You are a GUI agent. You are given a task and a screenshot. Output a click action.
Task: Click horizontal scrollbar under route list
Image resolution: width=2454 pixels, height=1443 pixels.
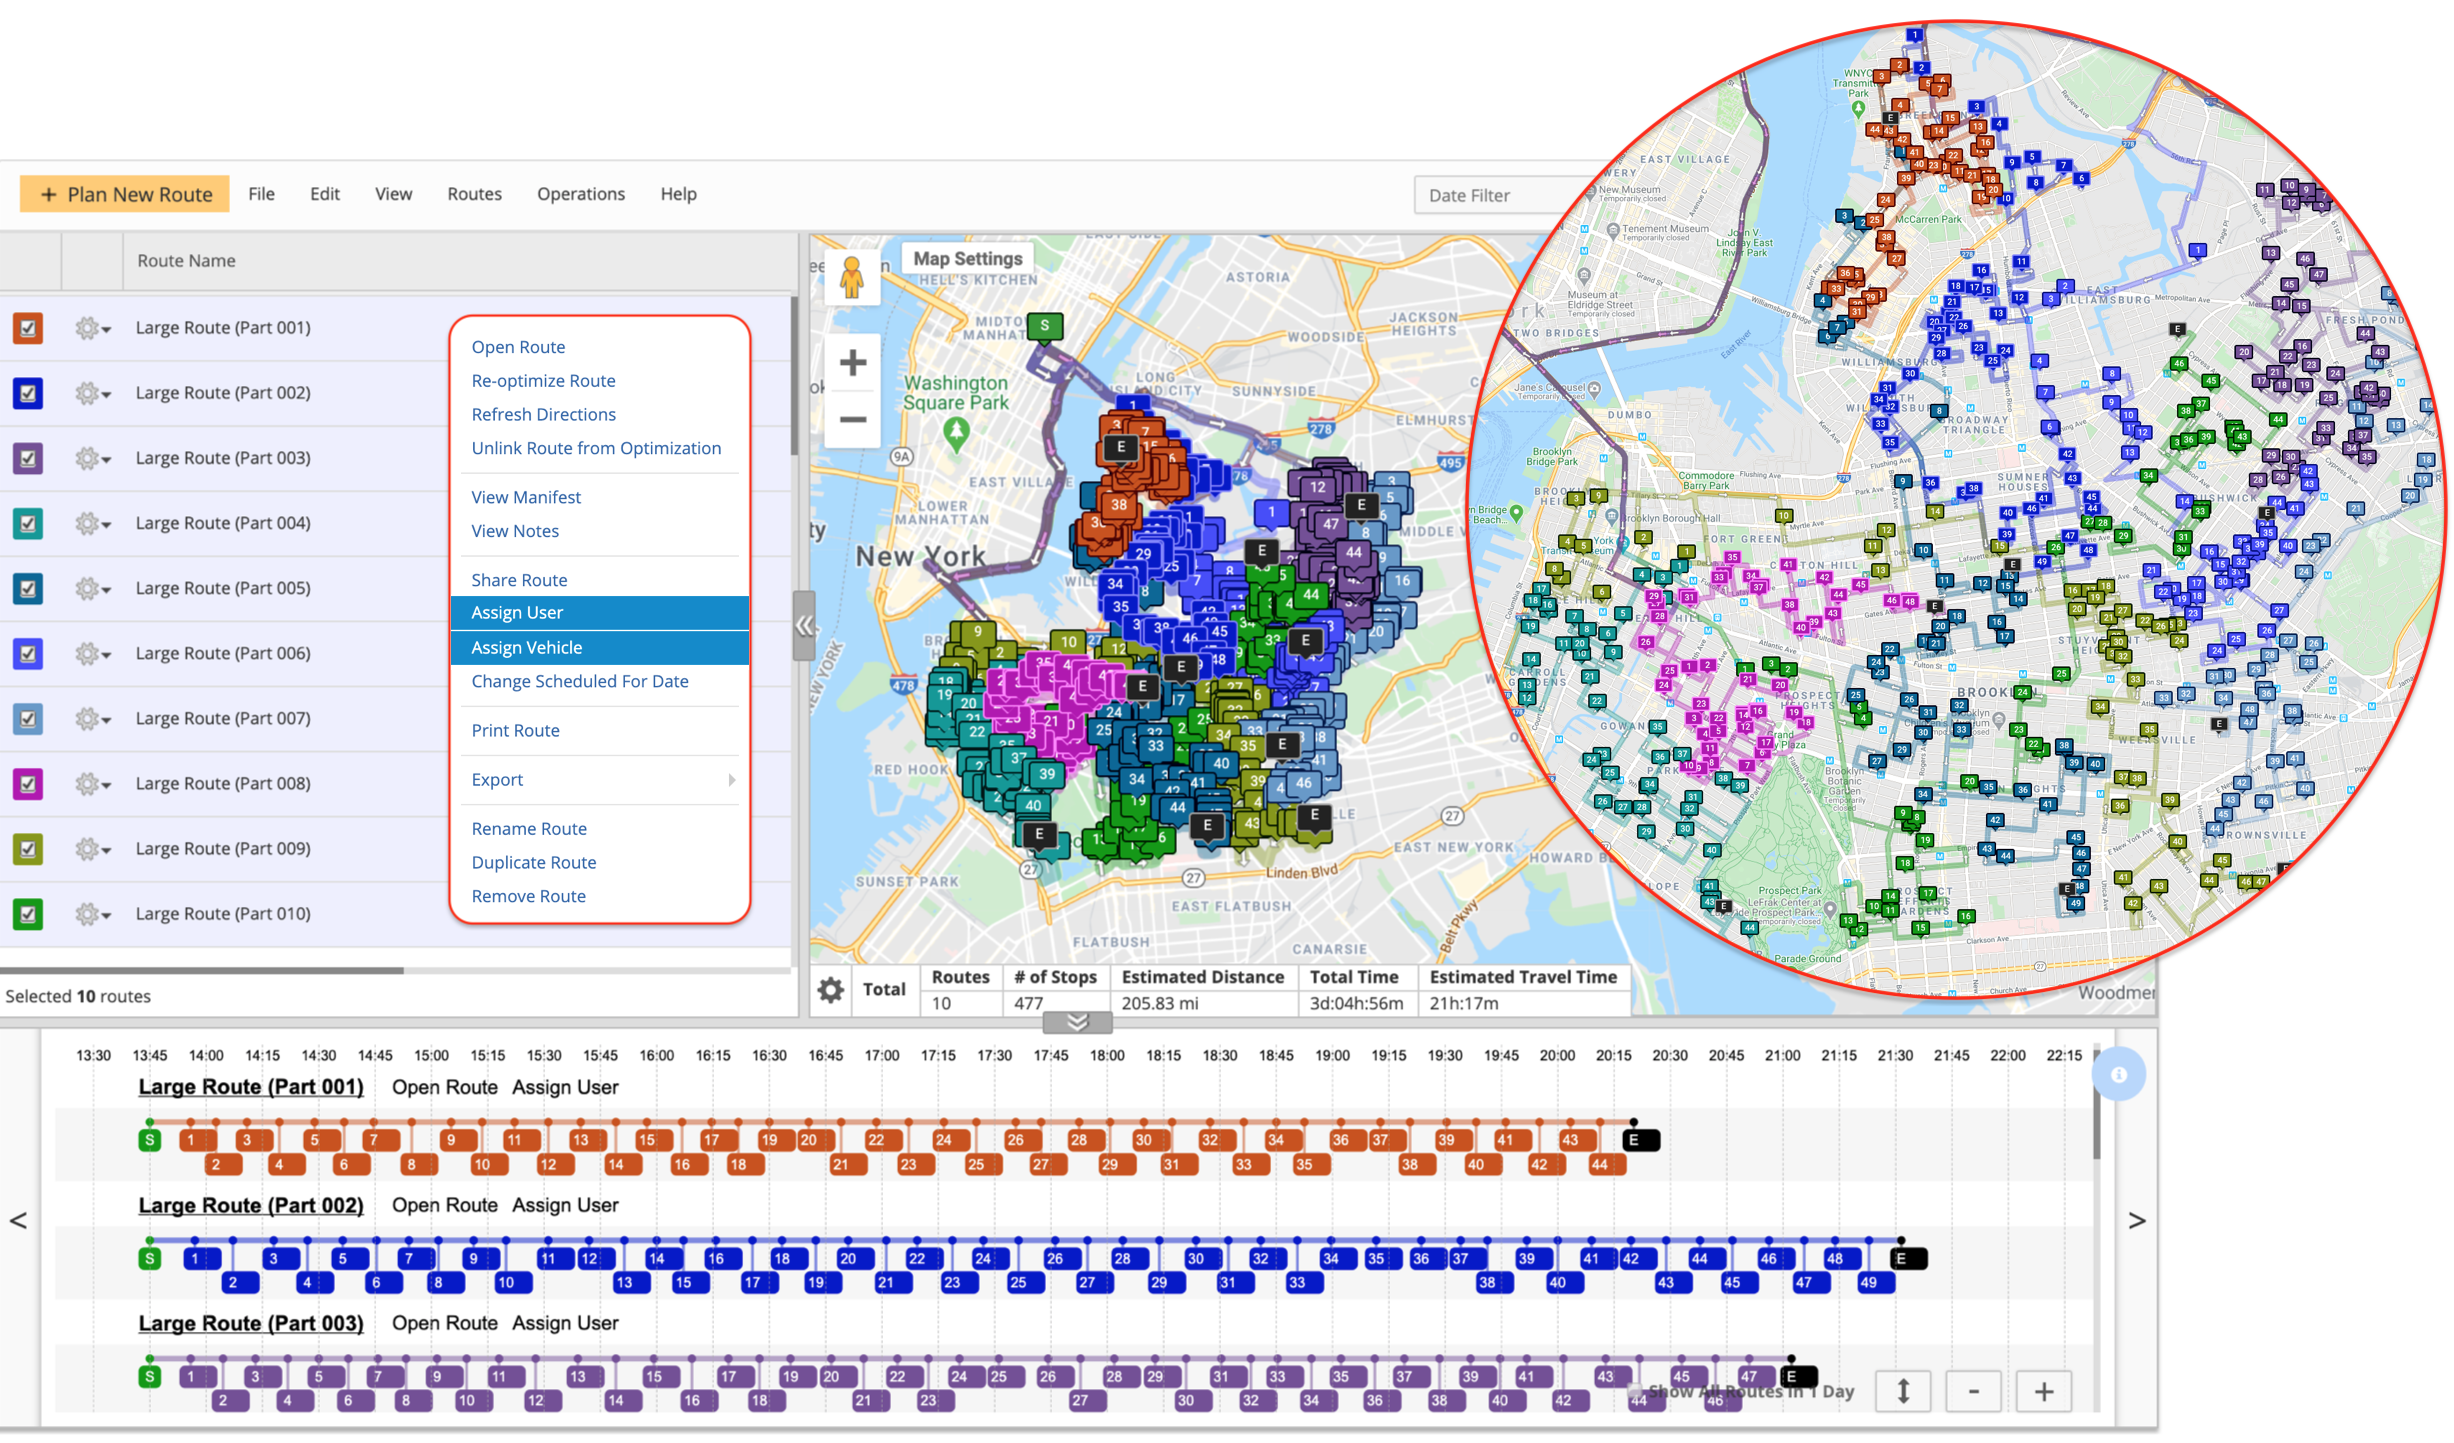coord(202,970)
